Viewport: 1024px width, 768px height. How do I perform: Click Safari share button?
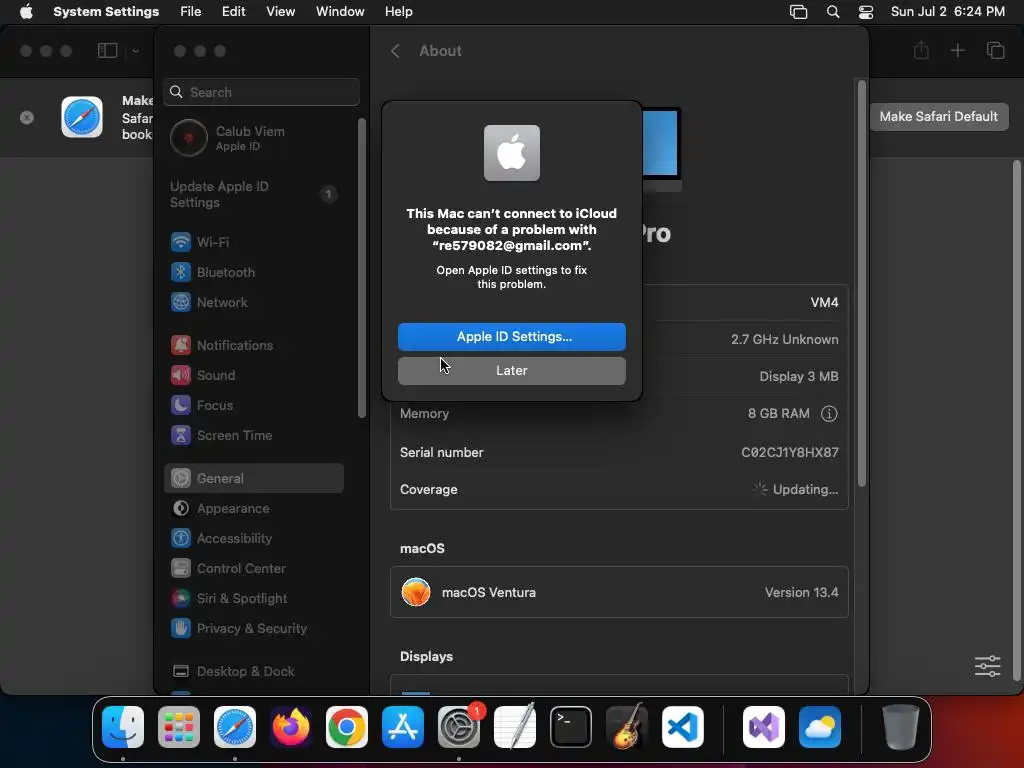921,50
